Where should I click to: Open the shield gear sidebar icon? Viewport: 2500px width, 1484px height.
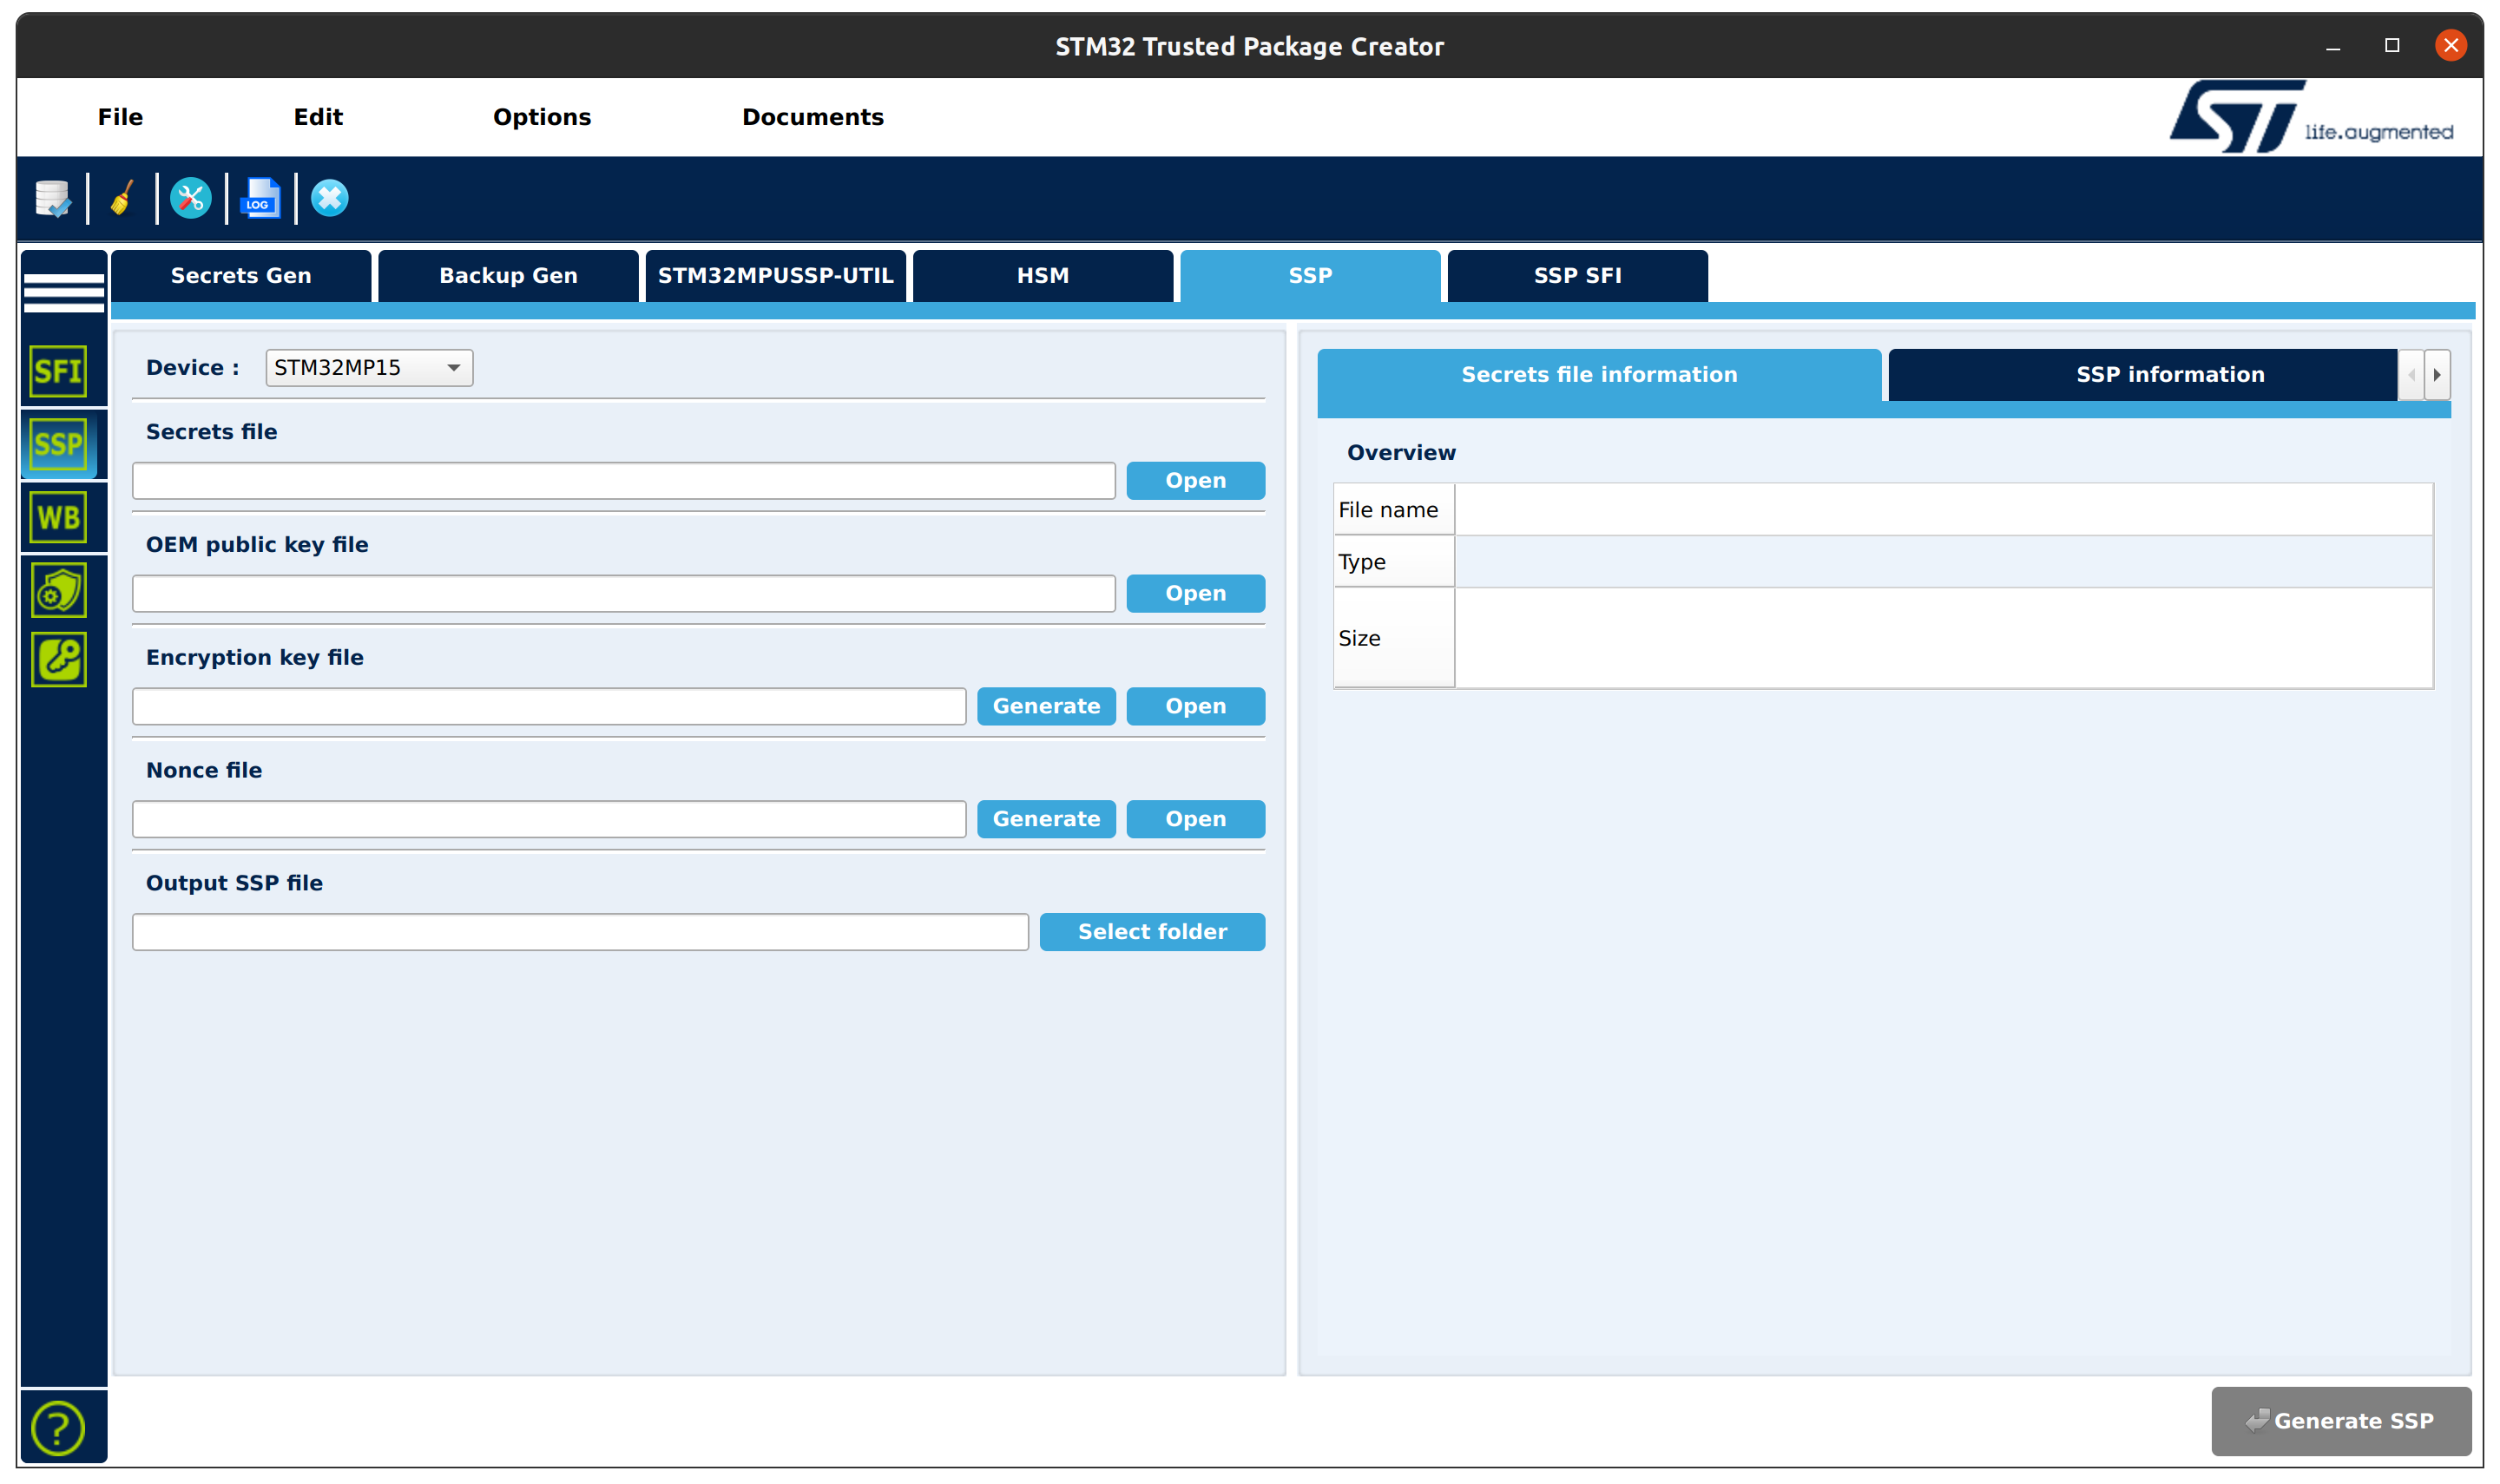click(58, 590)
